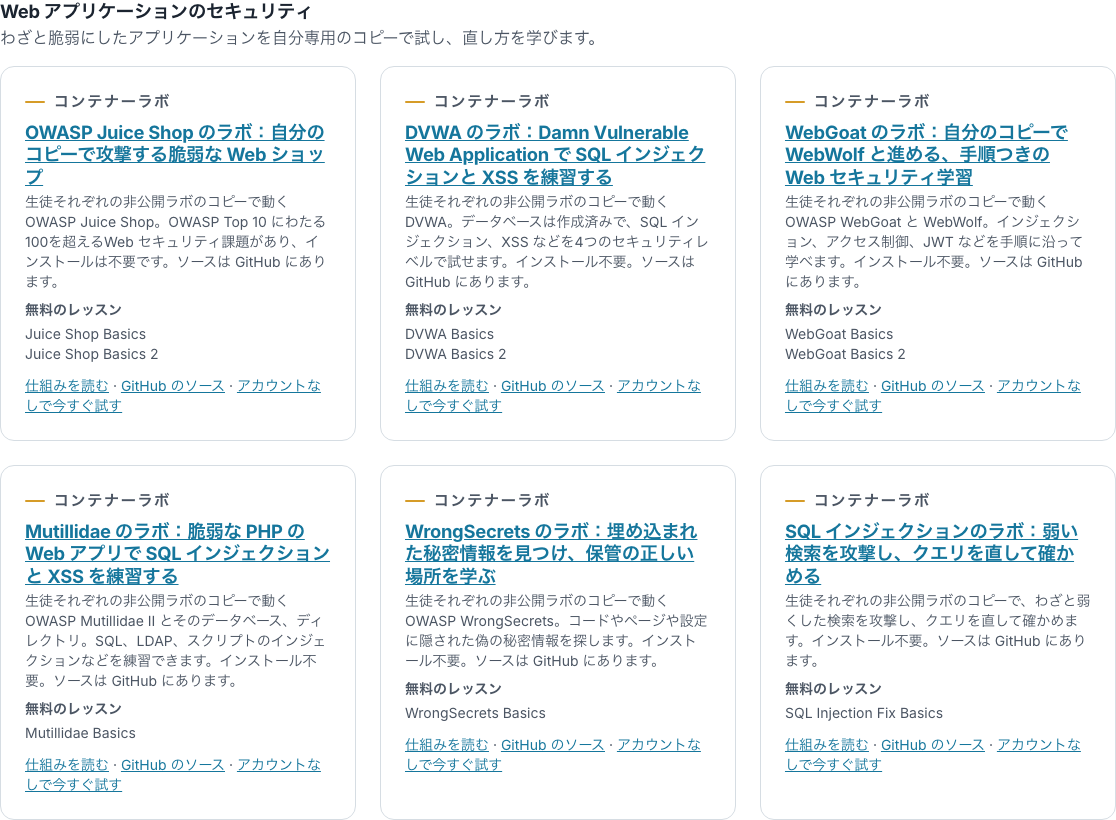The height and width of the screenshot is (820, 1116).
Task: Open the WrongSecrets lab title link
Action: [551, 553]
